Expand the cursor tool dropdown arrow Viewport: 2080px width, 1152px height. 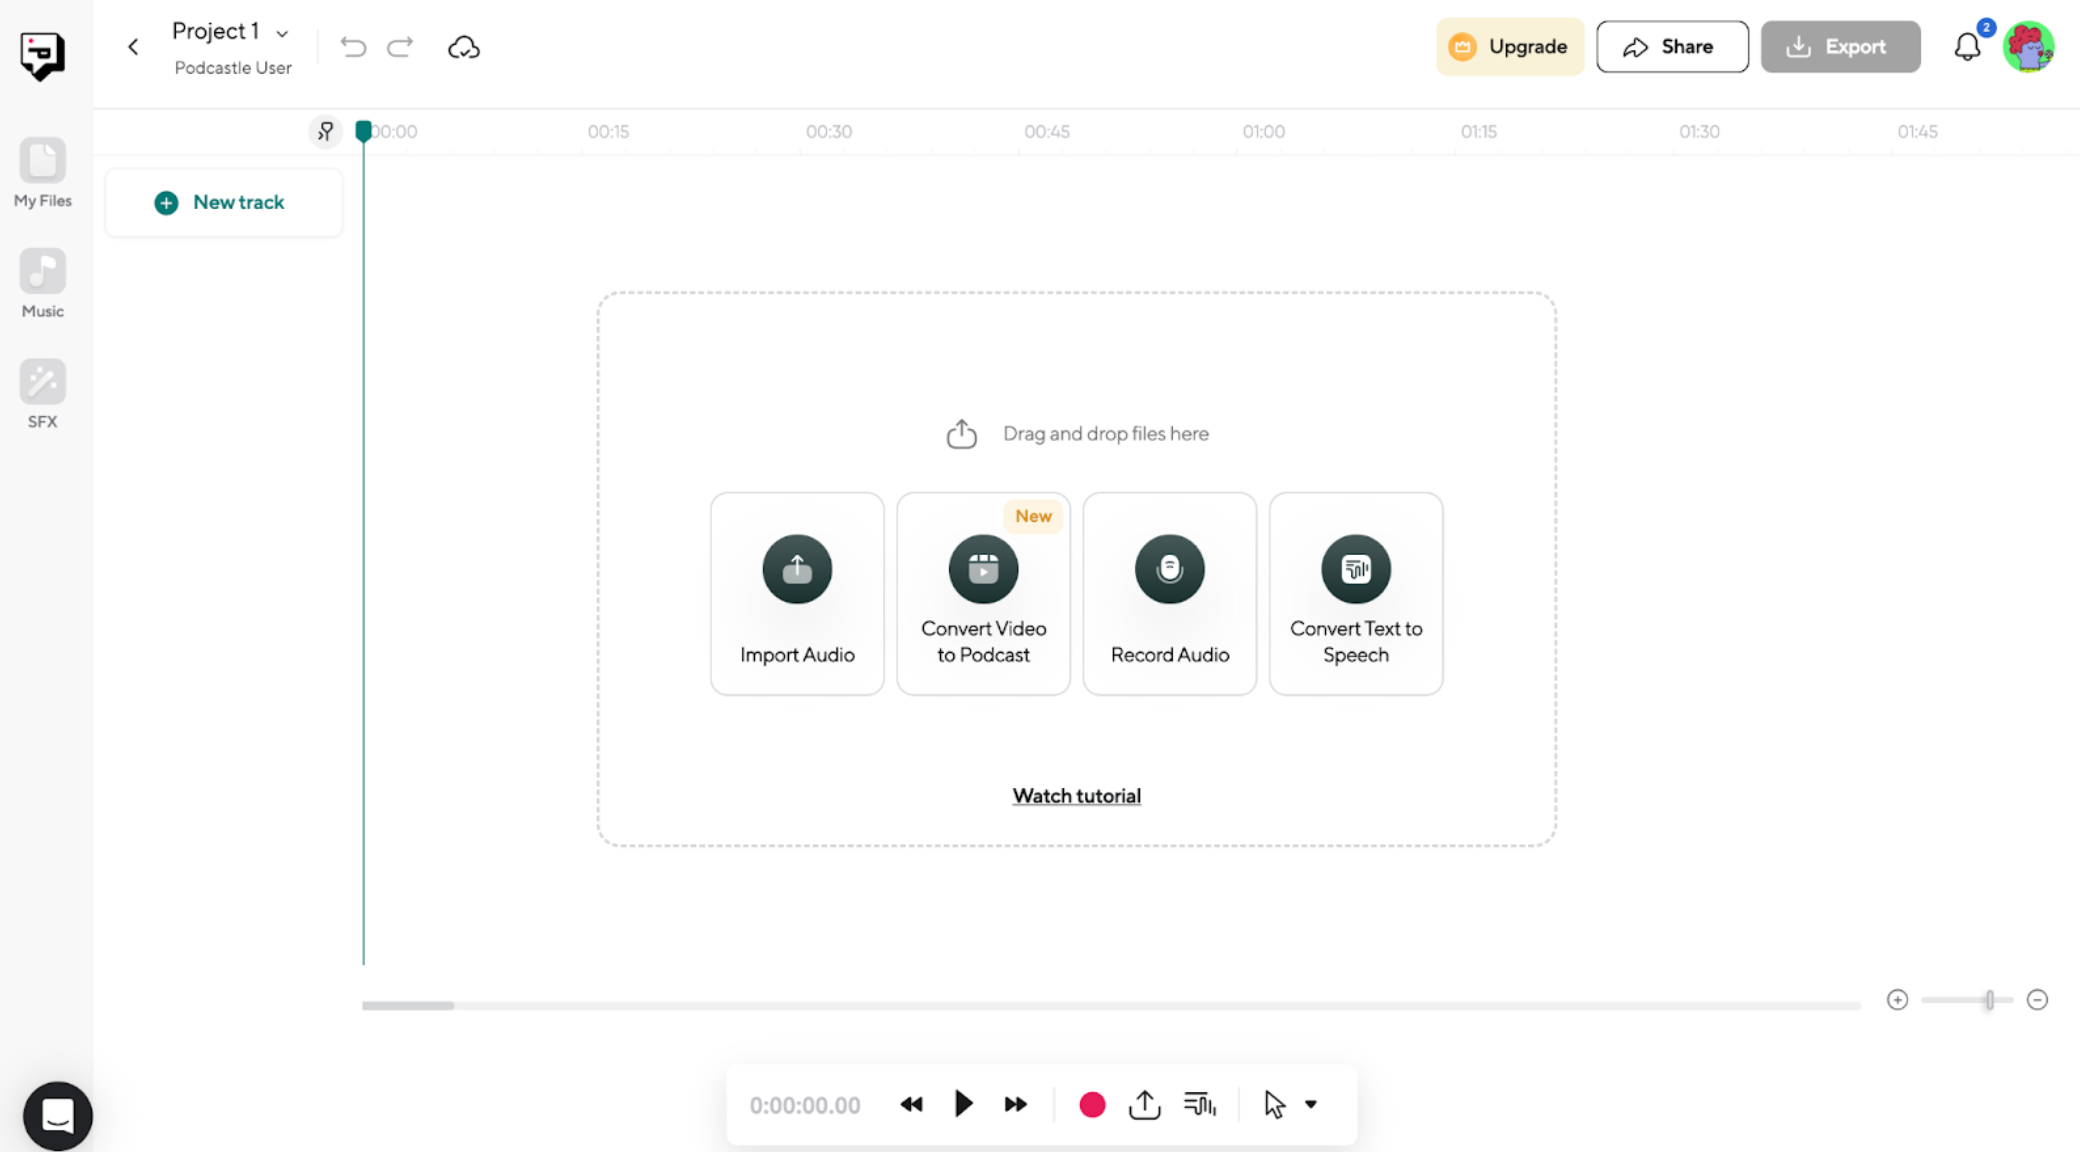(x=1311, y=1104)
